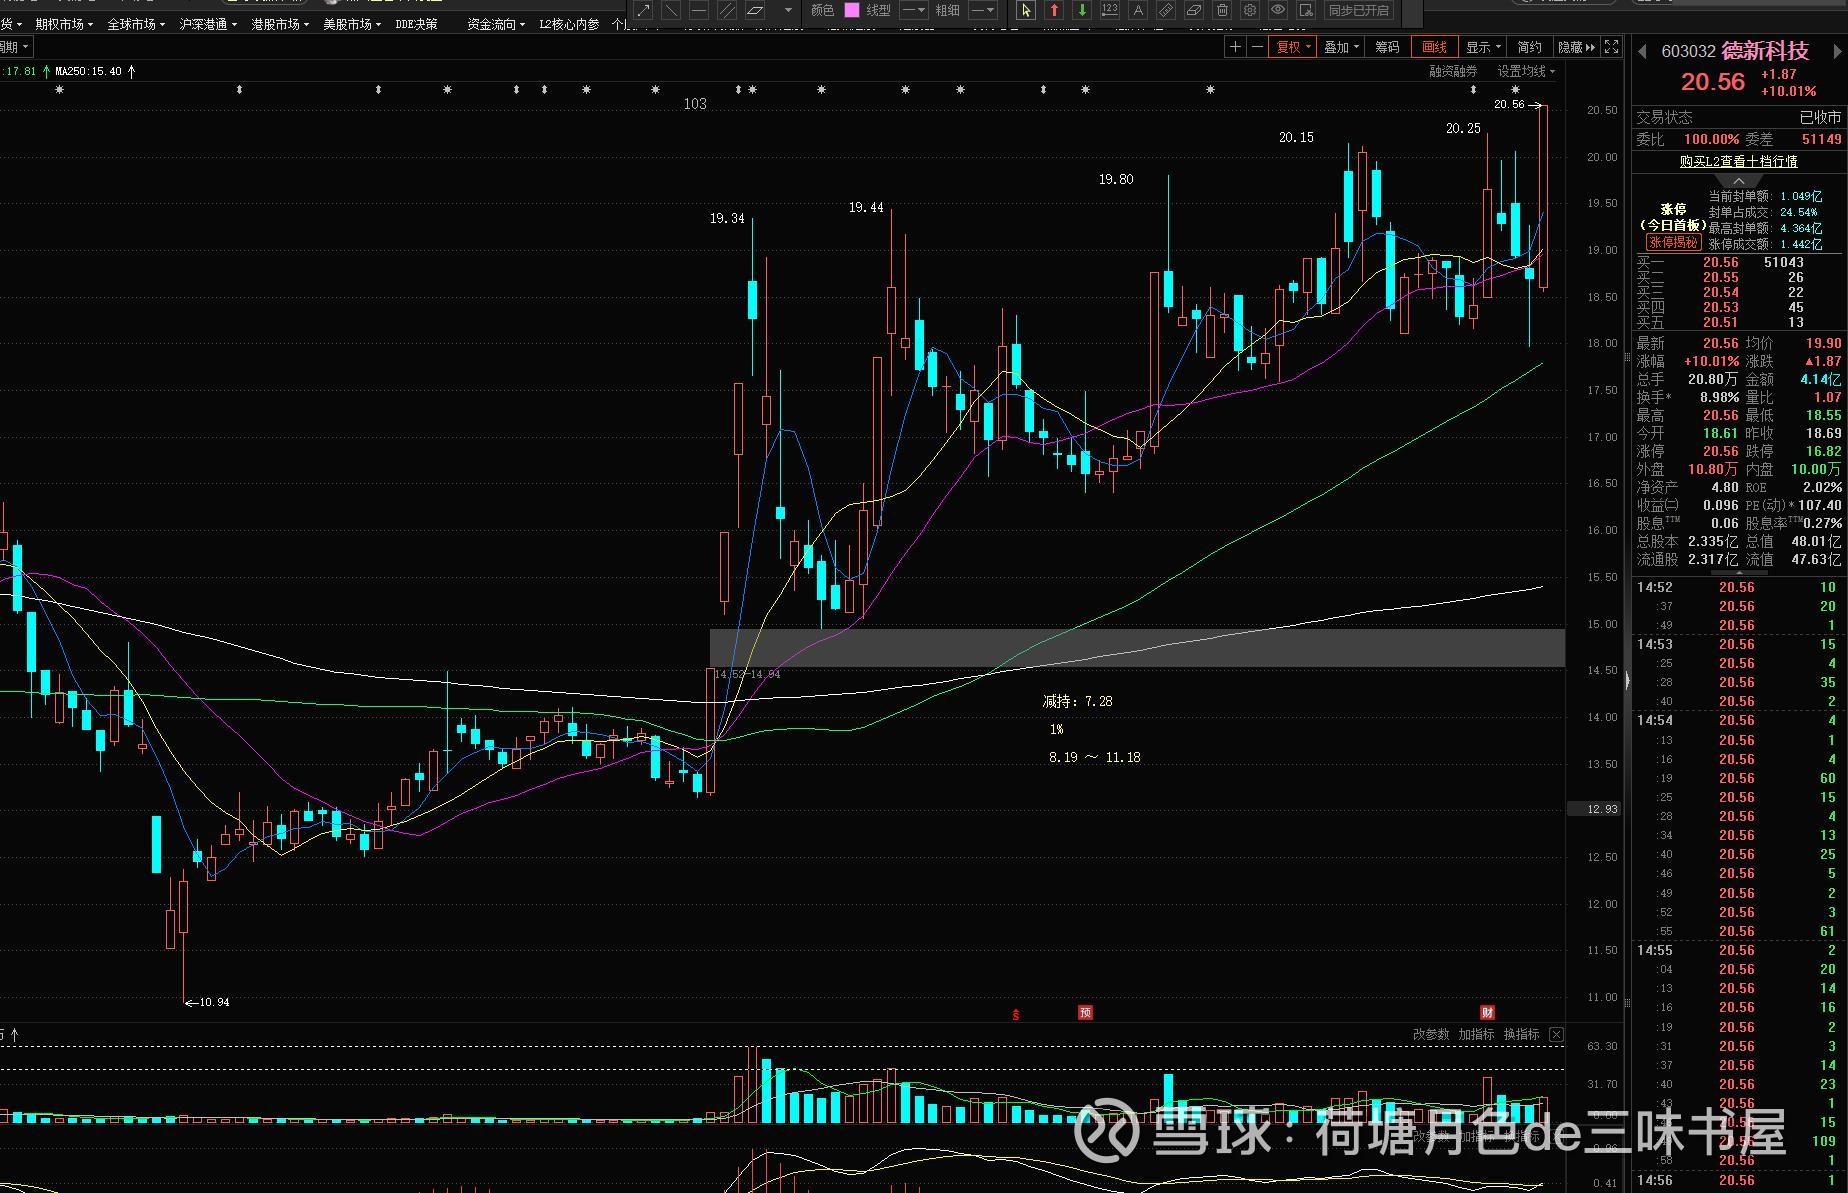Toggle the 同步已开启 sync button
Image resolution: width=1848 pixels, height=1193 pixels.
click(1358, 10)
